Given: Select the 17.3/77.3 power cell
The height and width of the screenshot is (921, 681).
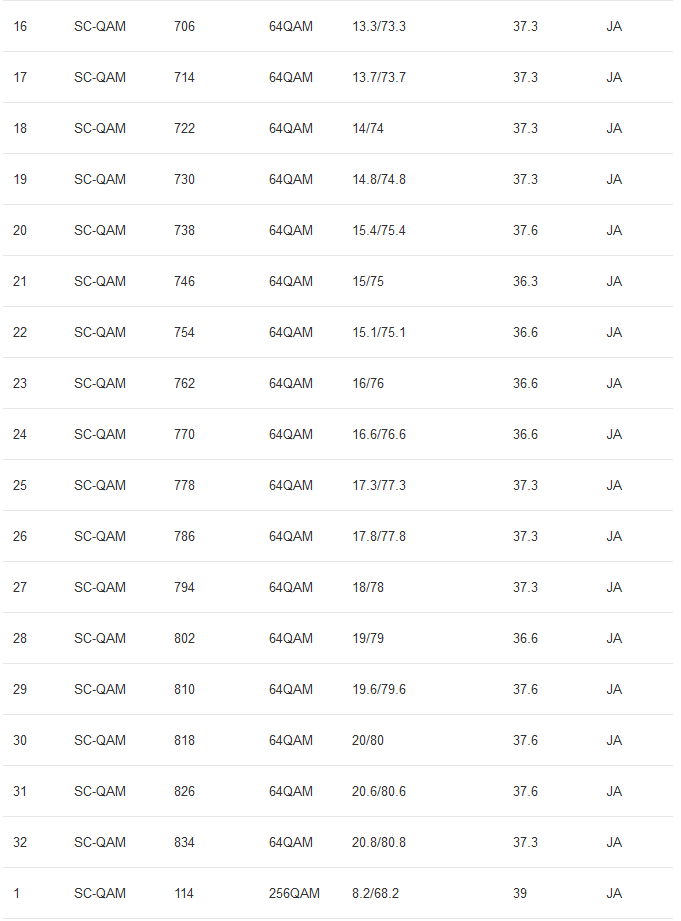Looking at the screenshot, I should [x=379, y=486].
